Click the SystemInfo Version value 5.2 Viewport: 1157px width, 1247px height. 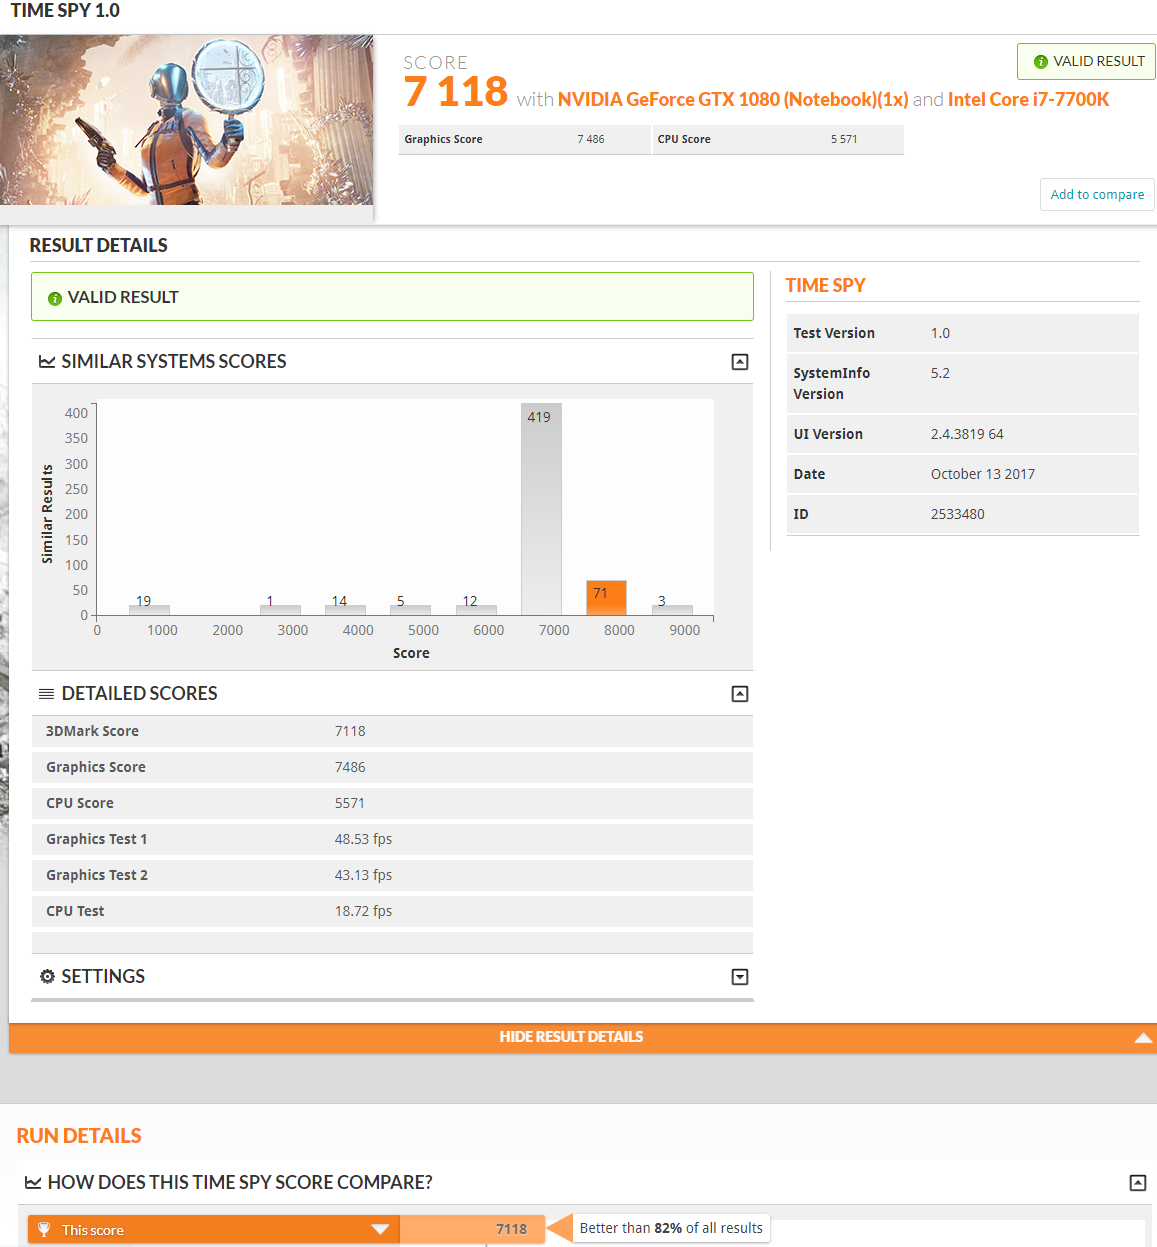(940, 373)
